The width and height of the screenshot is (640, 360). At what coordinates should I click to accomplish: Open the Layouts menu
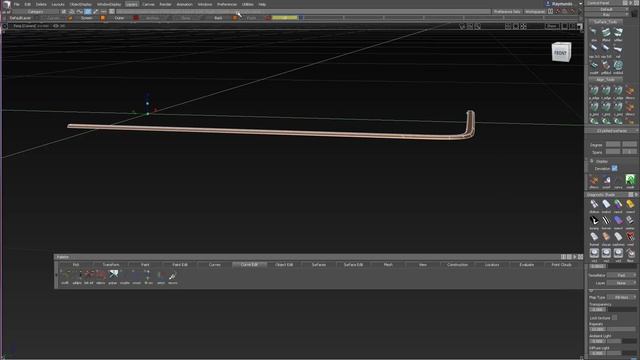[58, 4]
